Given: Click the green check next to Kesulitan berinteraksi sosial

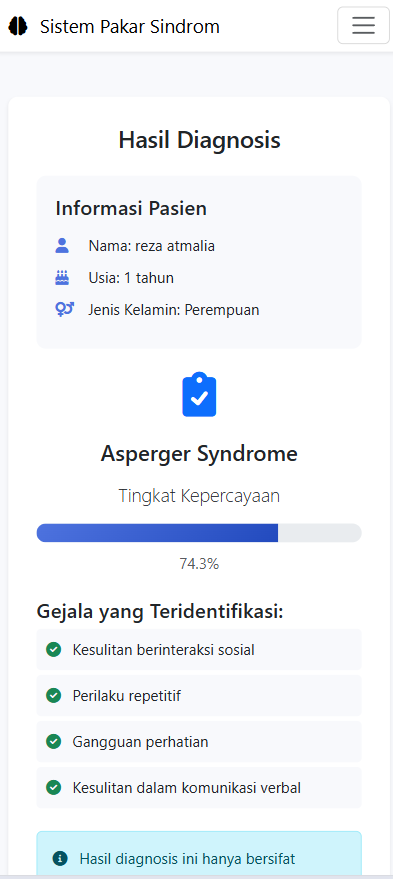Looking at the screenshot, I should [53, 650].
